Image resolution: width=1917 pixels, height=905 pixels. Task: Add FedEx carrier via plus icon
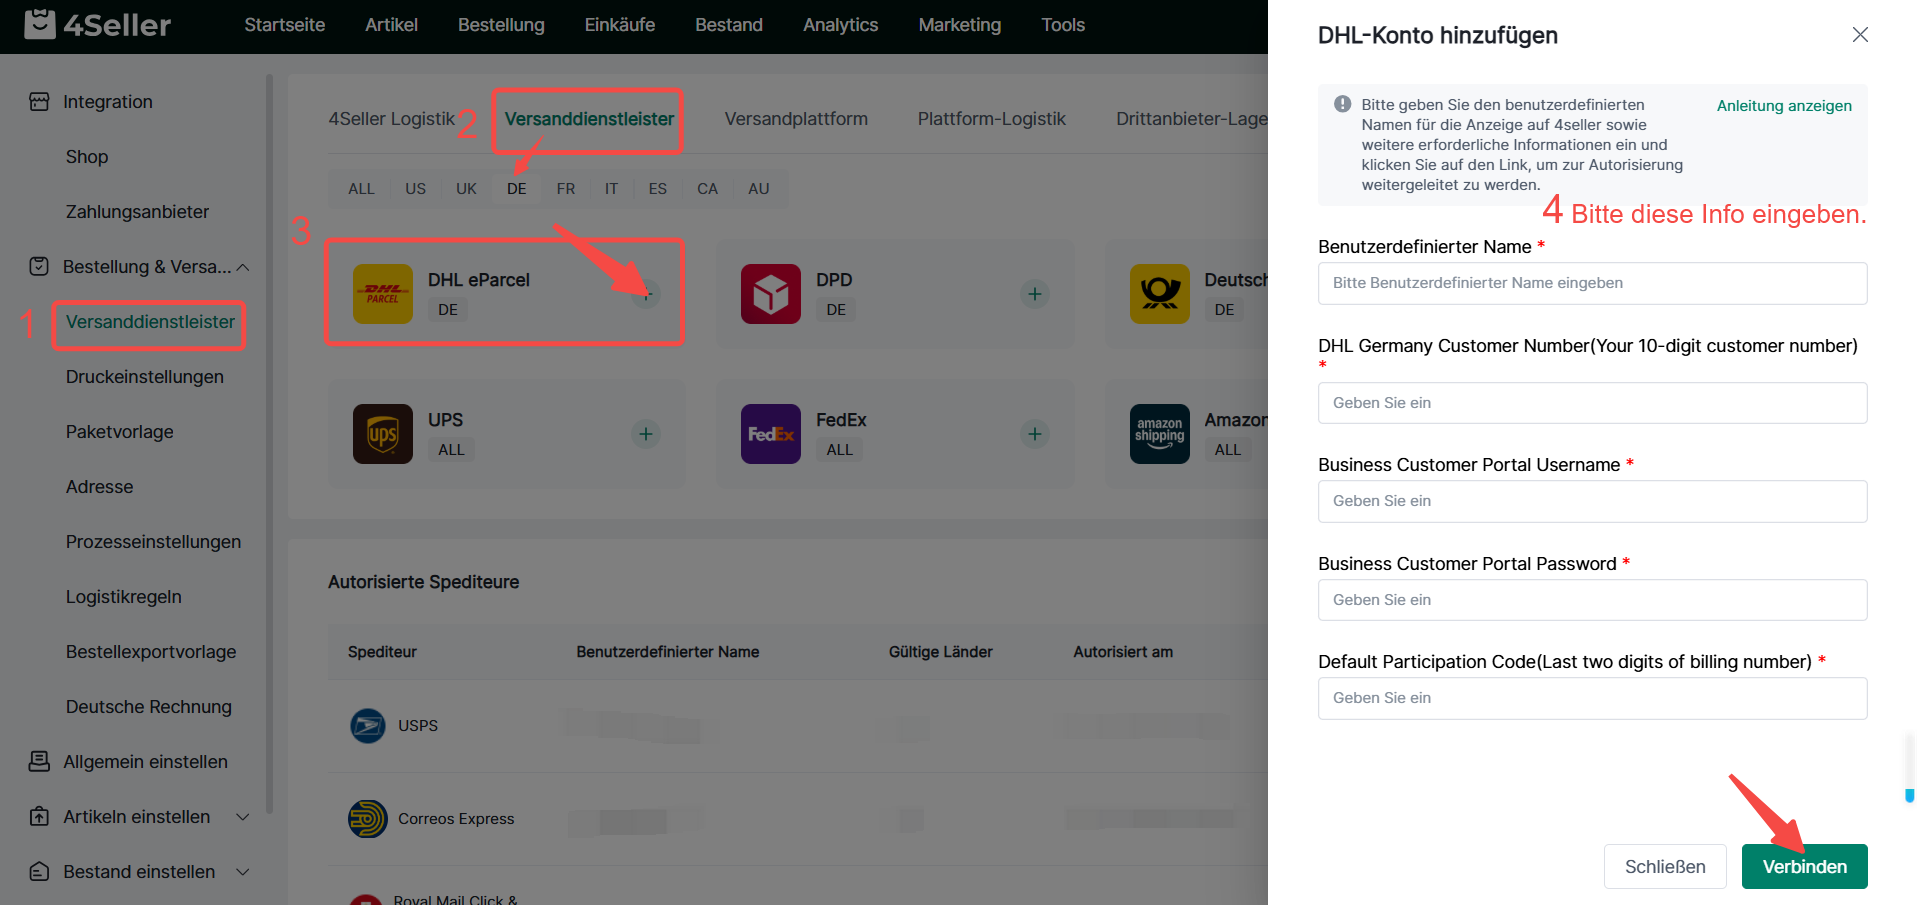click(x=1034, y=434)
